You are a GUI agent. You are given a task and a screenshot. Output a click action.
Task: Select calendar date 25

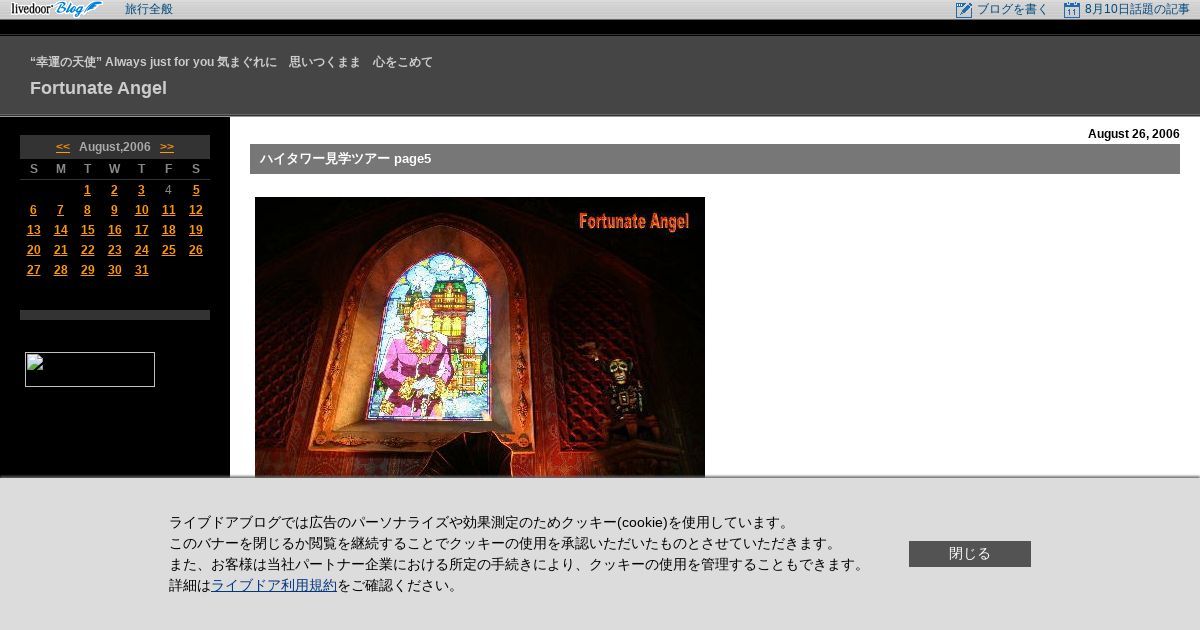point(168,250)
